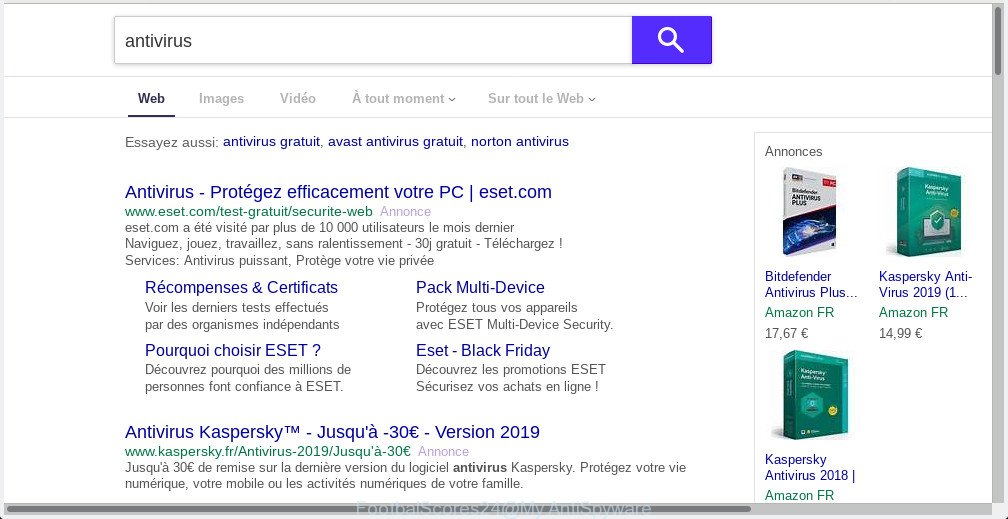Click the "Annonce" label next to the kaspersky URL
The height and width of the screenshot is (519, 1008).
443,451
